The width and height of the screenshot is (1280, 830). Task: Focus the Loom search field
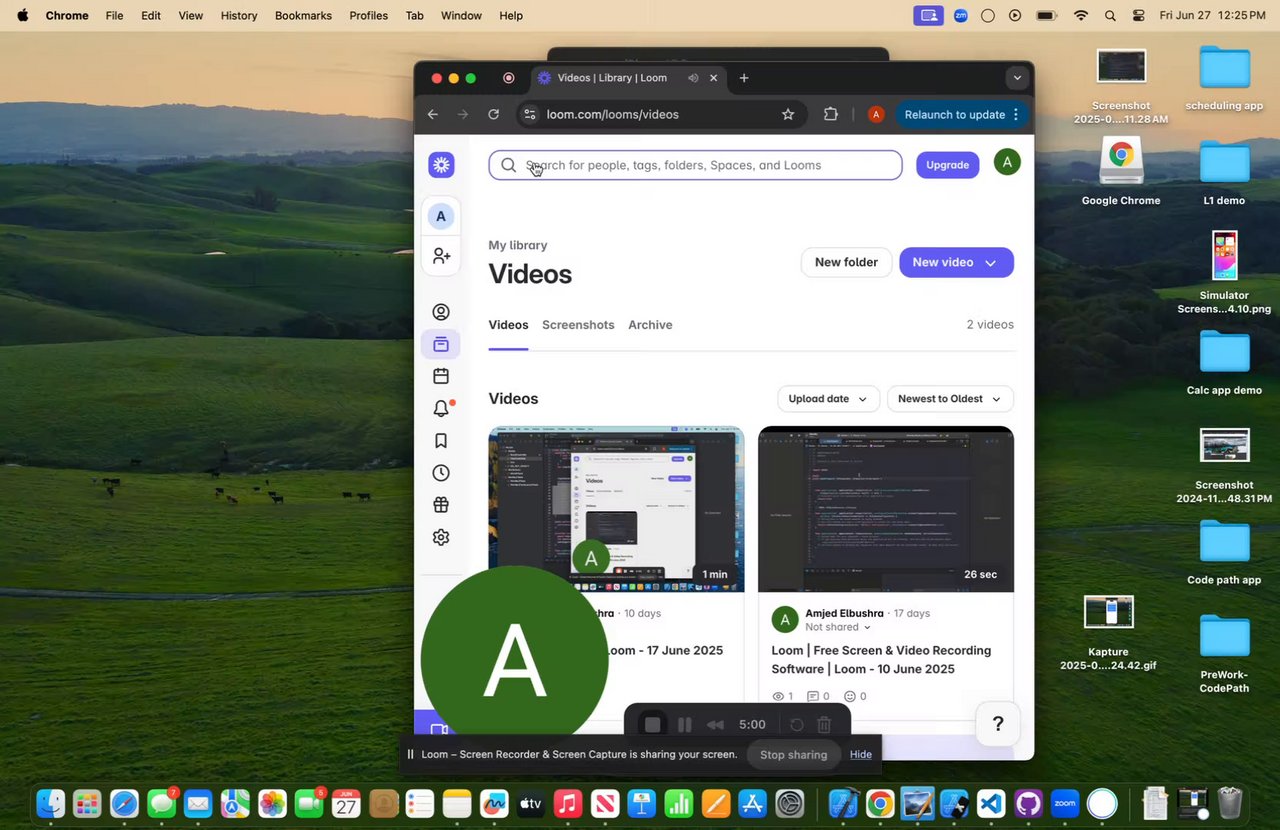click(695, 165)
